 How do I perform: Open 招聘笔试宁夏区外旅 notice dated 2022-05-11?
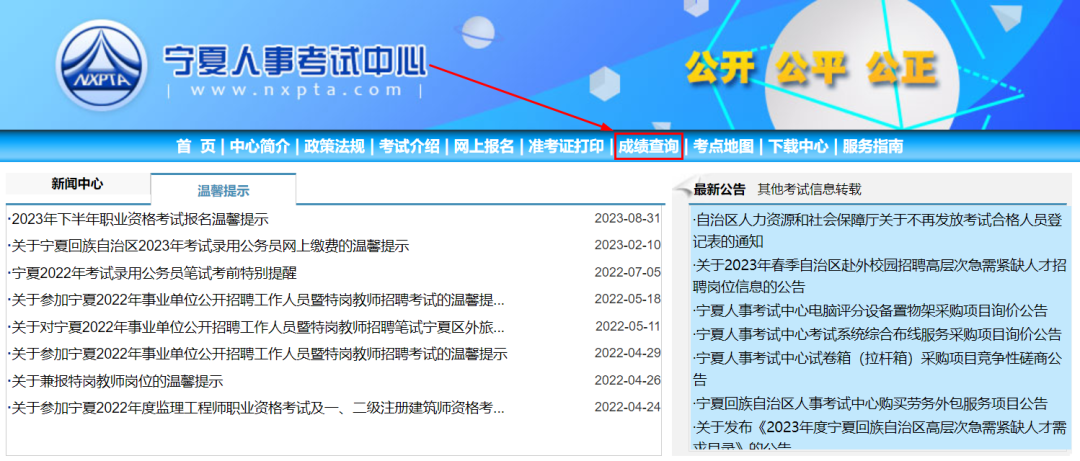pos(256,327)
